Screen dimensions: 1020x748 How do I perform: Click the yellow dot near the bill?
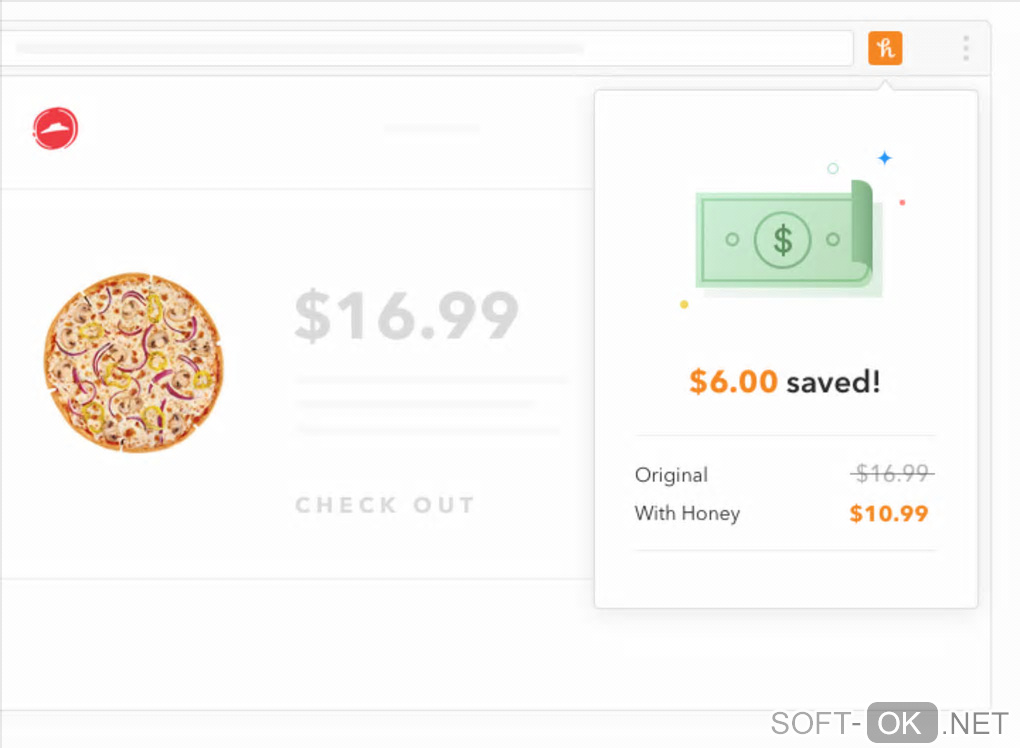coord(684,304)
